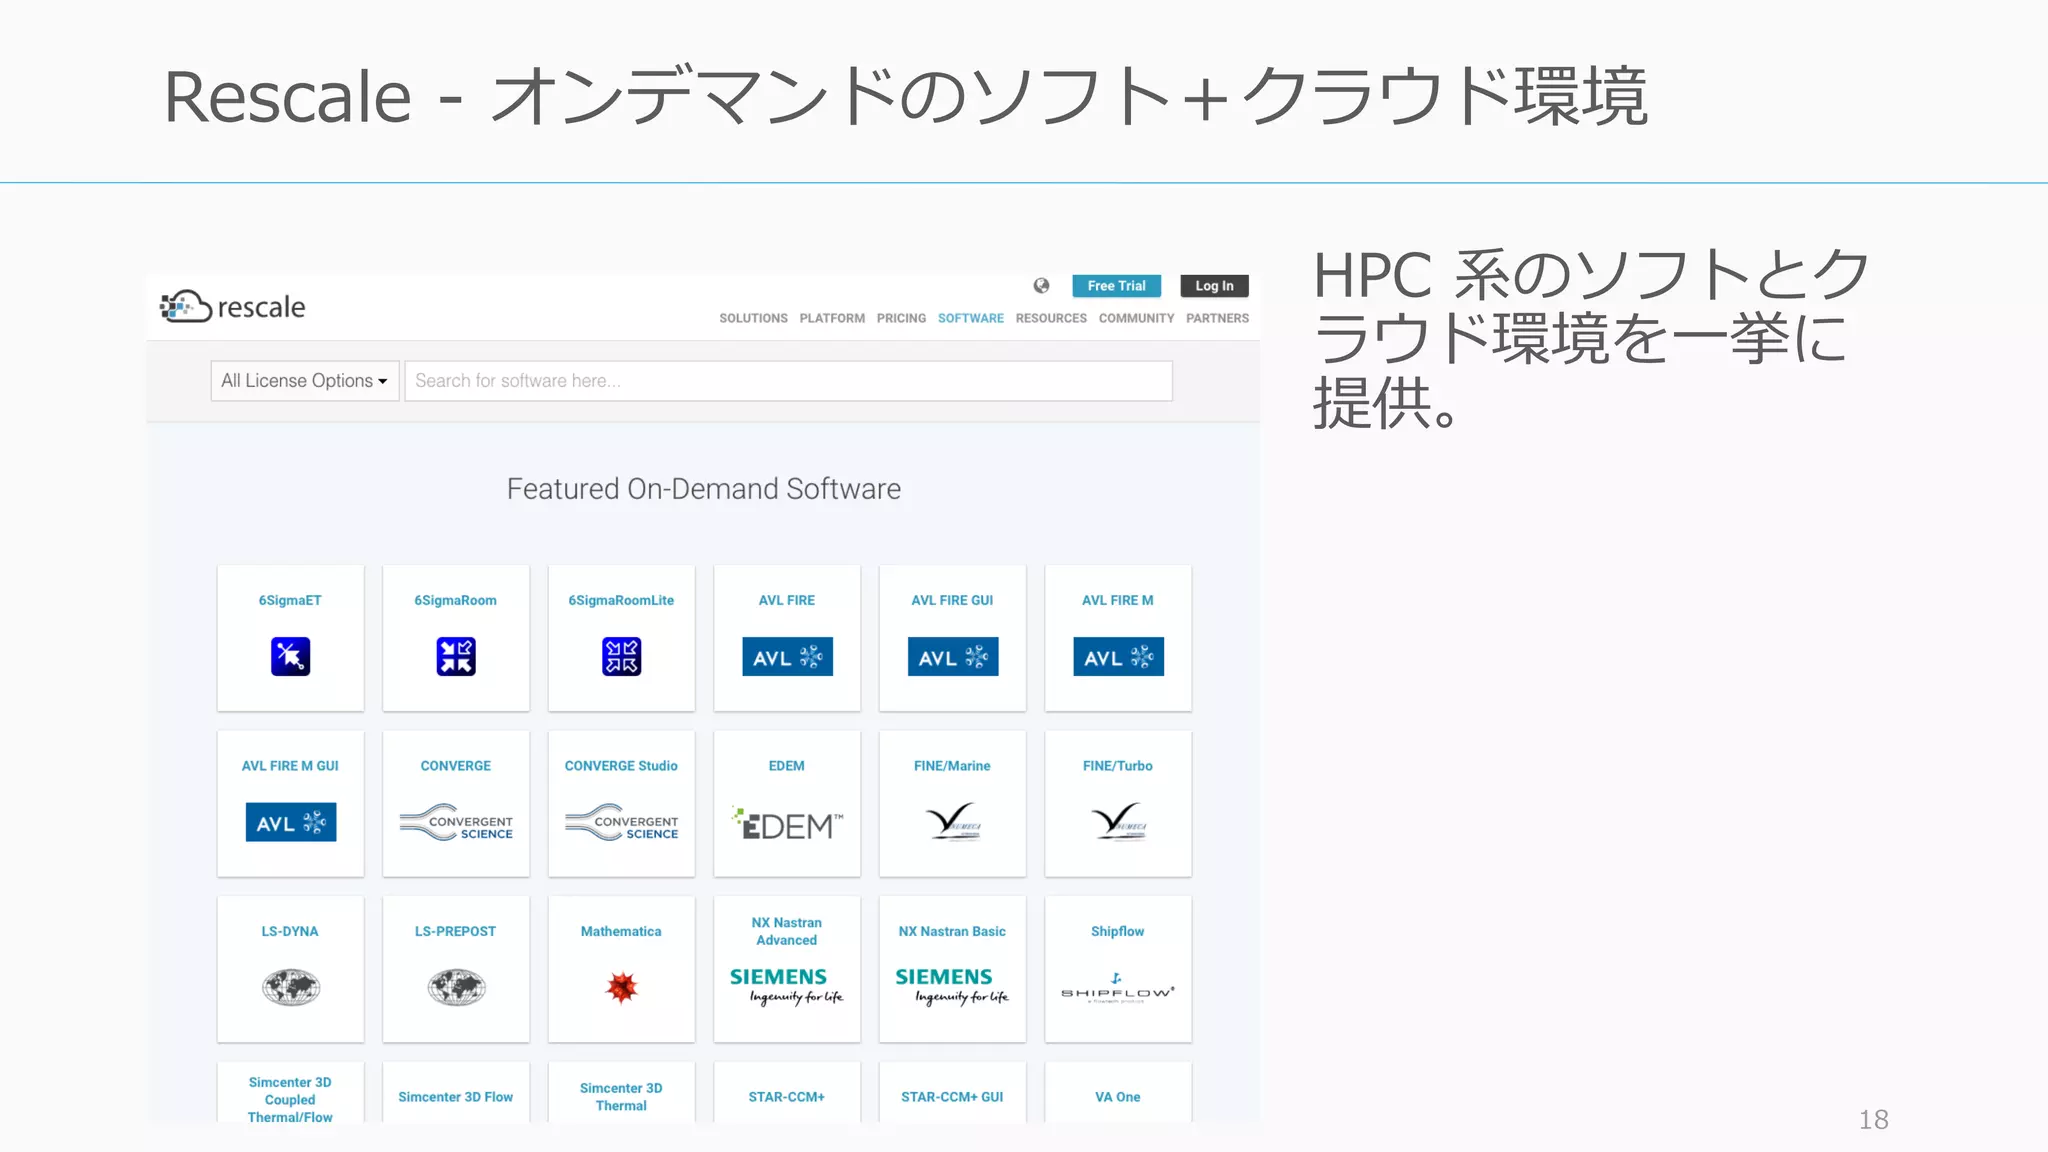Open the CONVERGE Studio title link
This screenshot has width=2048, height=1152.
621,766
